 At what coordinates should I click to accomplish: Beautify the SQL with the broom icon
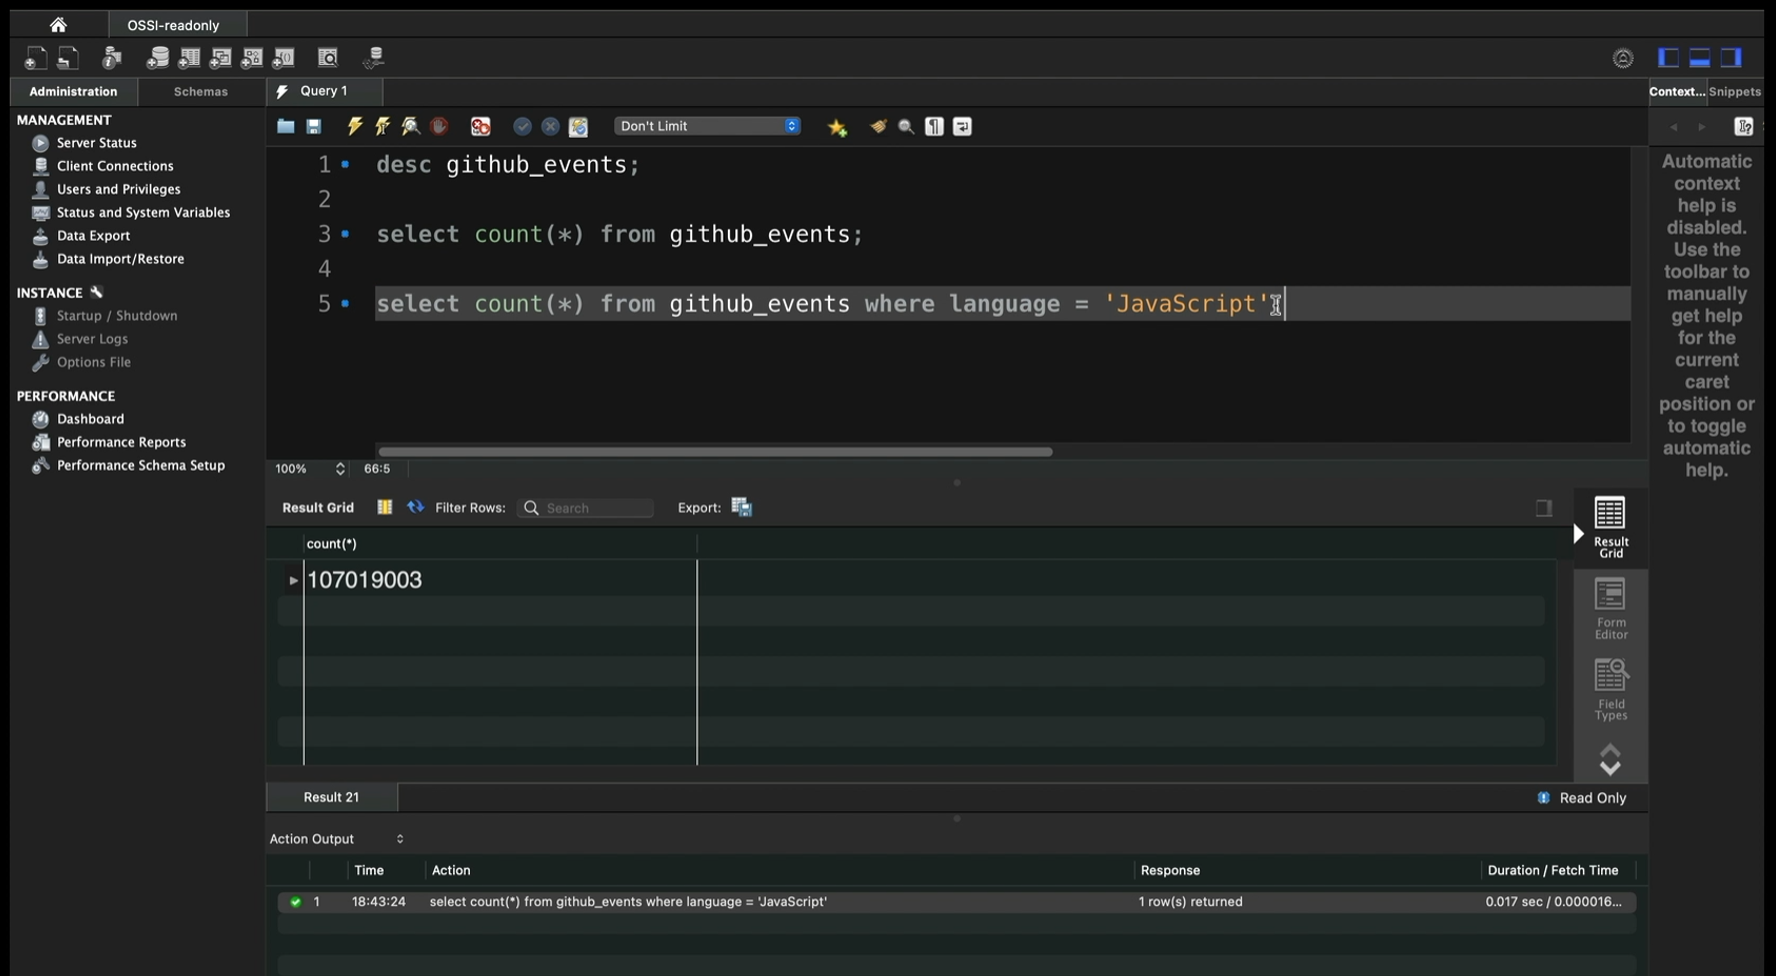point(878,126)
